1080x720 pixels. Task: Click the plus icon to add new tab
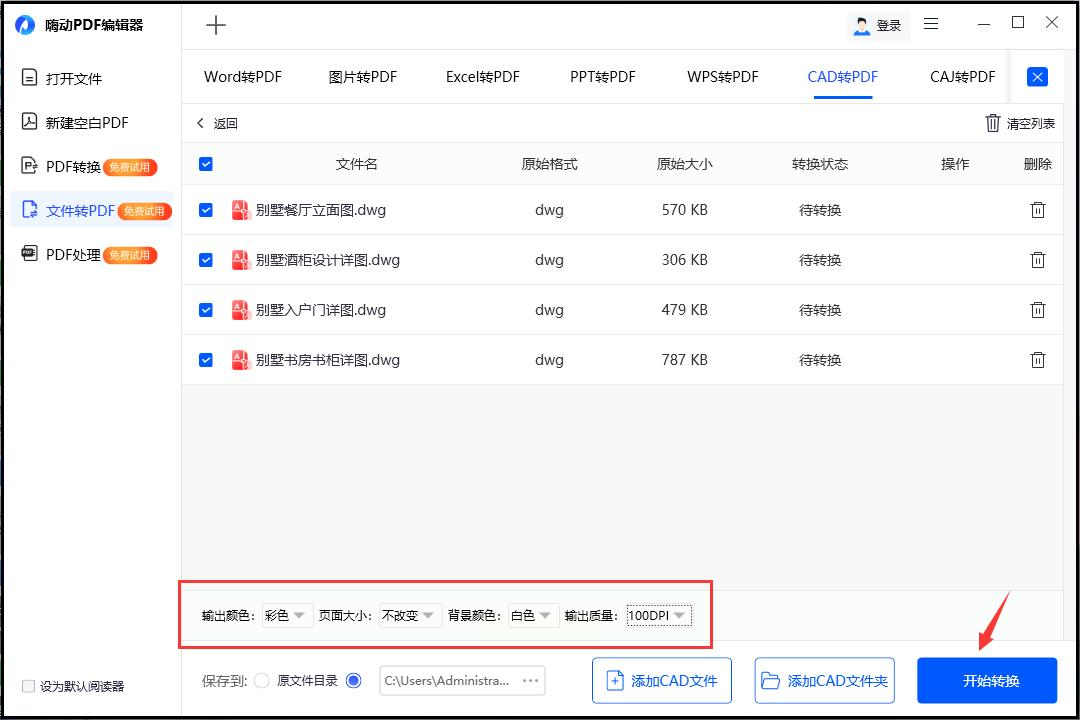[x=216, y=26]
